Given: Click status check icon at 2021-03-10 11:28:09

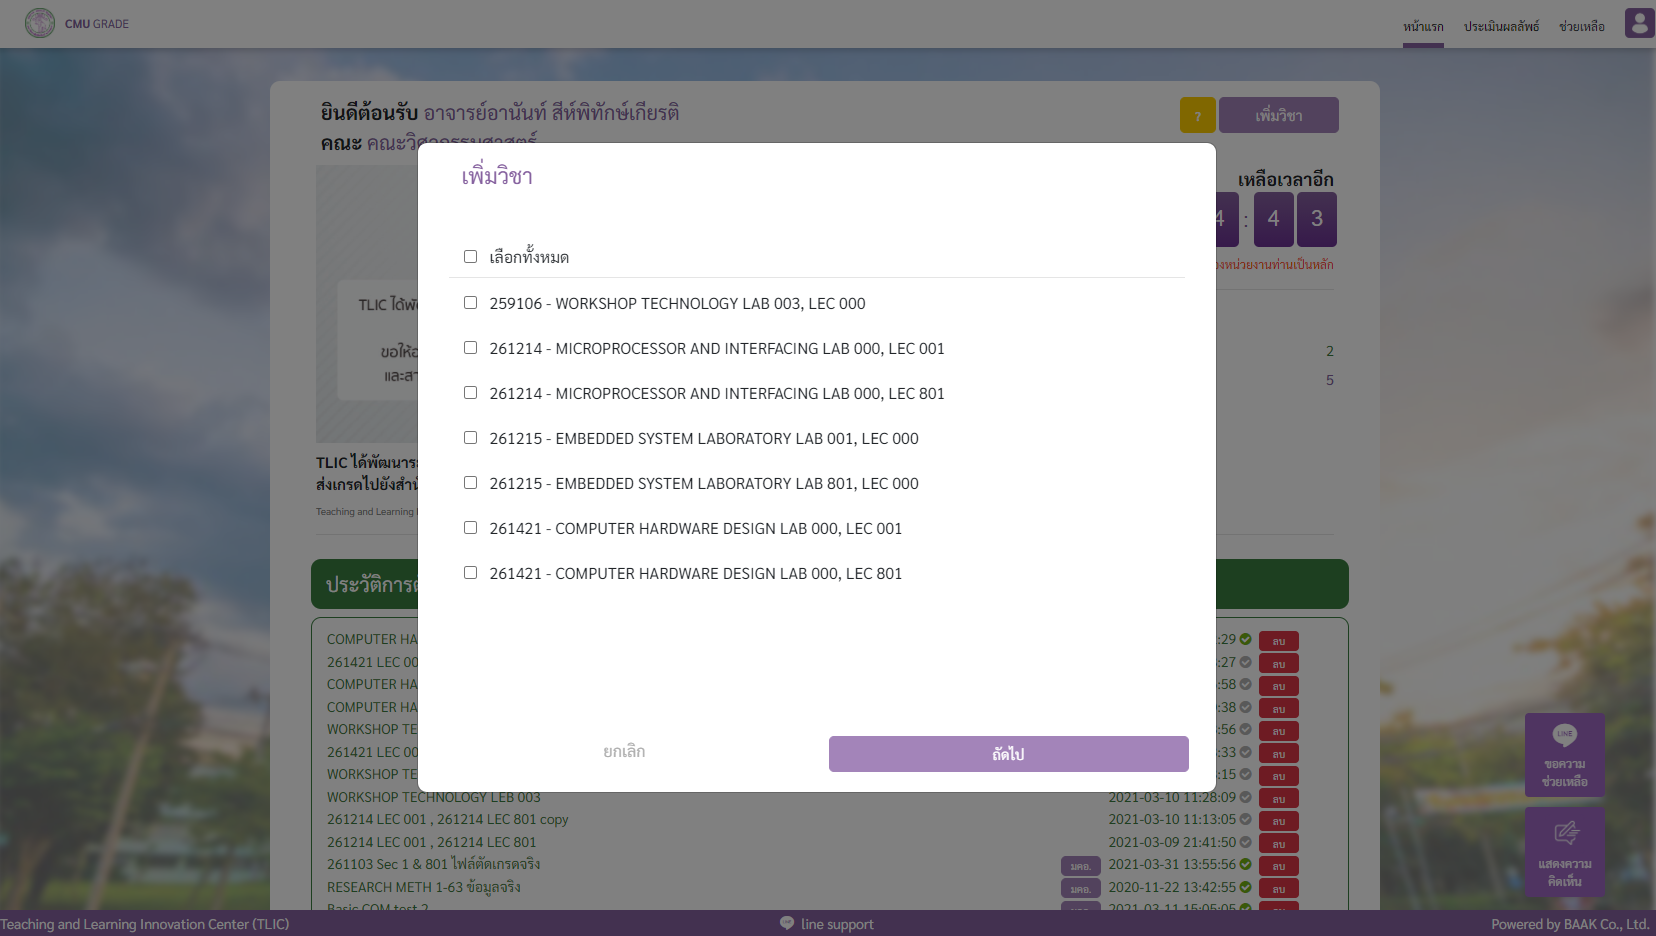Looking at the screenshot, I should pyautogui.click(x=1246, y=797).
